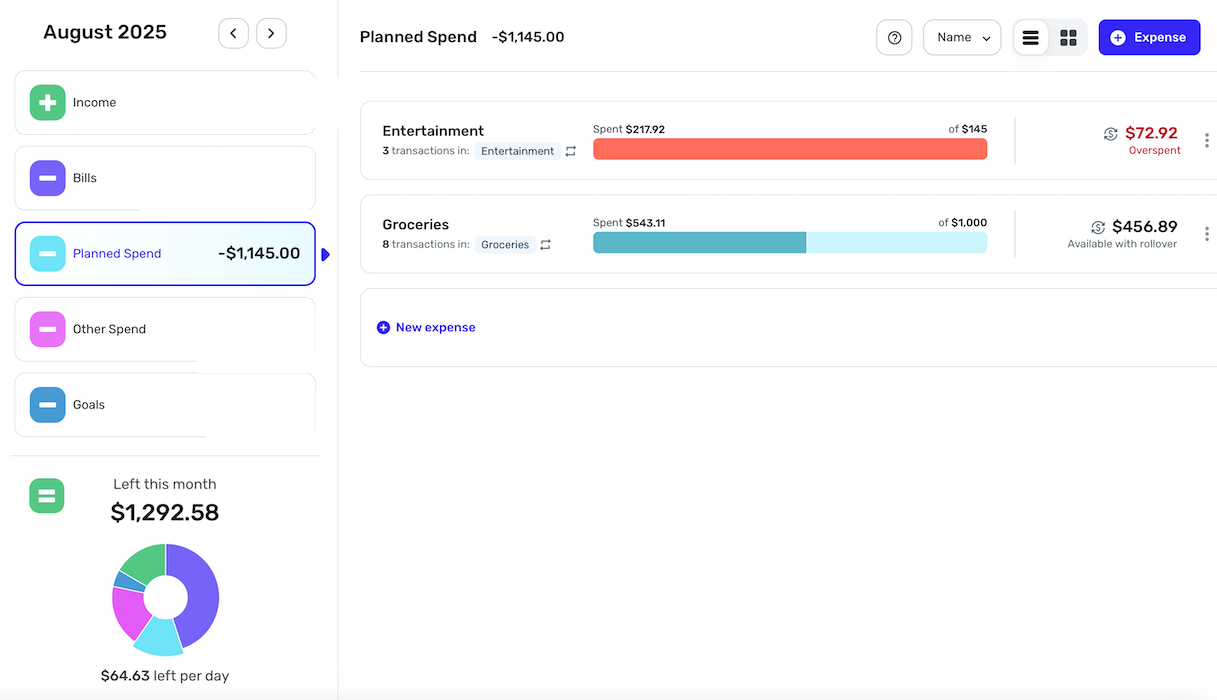Switch to list view
1217x700 pixels.
click(1031, 37)
